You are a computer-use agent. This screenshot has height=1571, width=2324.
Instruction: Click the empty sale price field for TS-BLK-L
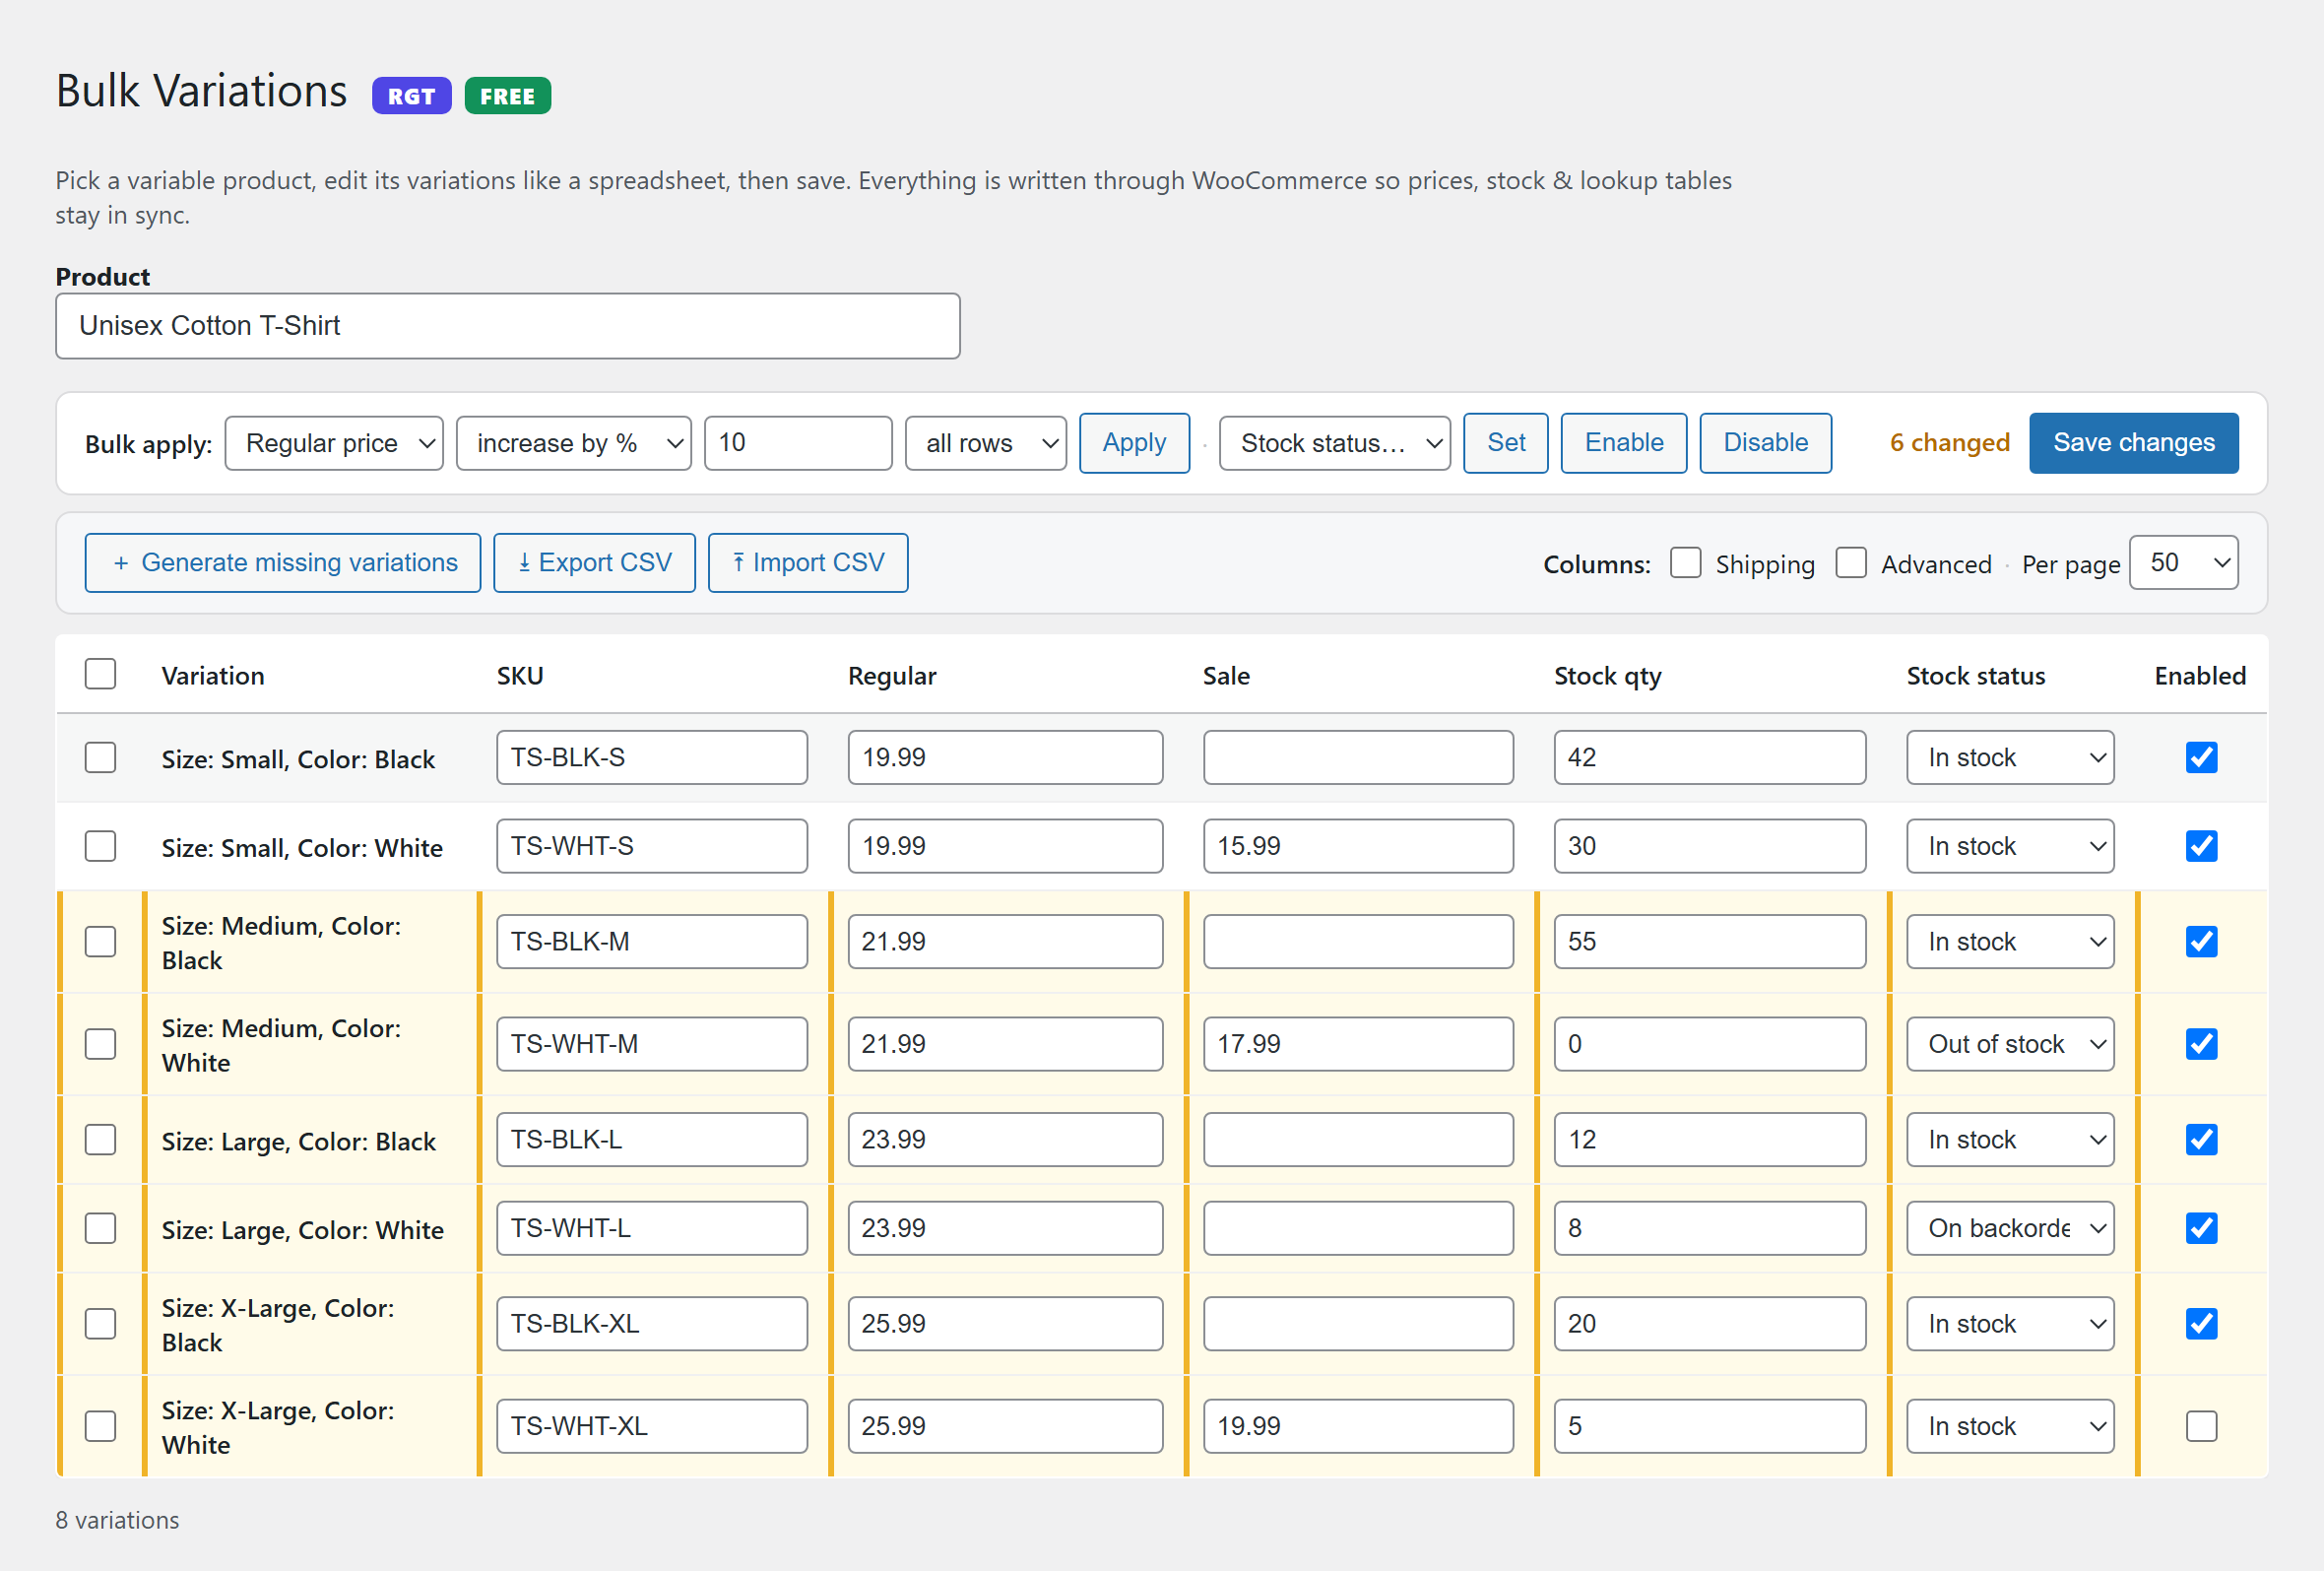(1358, 1140)
